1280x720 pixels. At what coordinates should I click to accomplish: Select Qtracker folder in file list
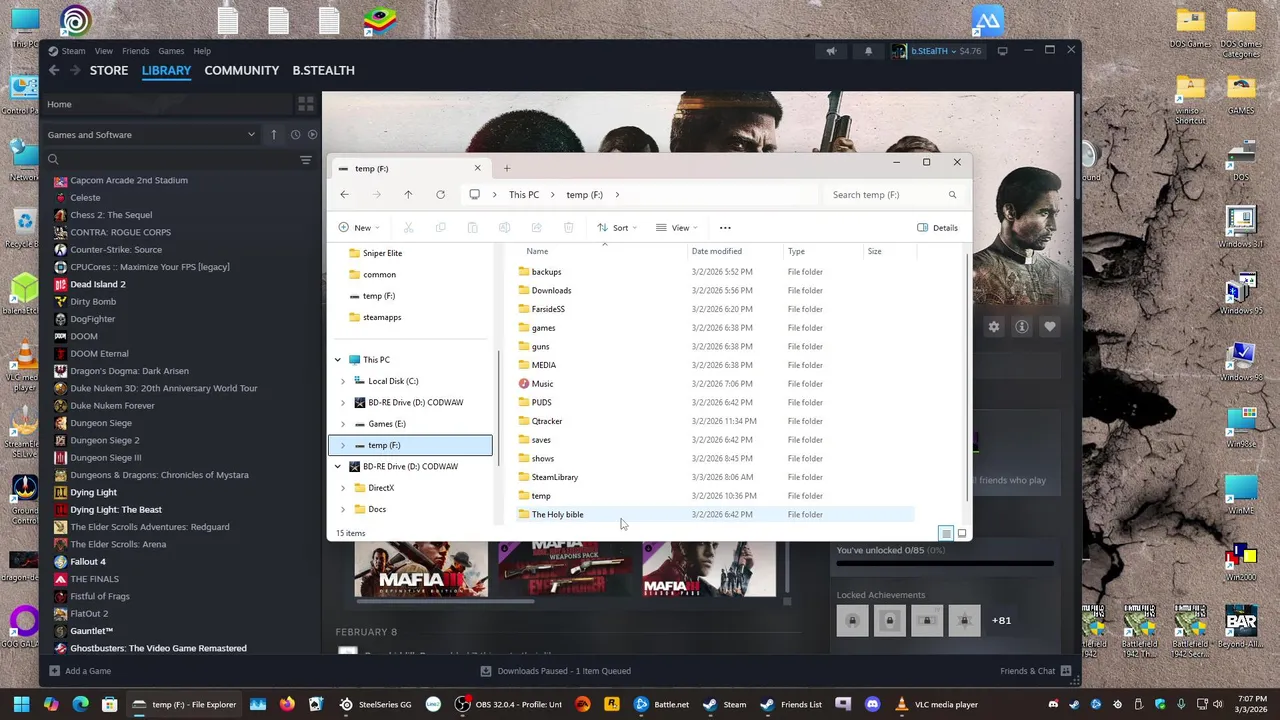715,421
